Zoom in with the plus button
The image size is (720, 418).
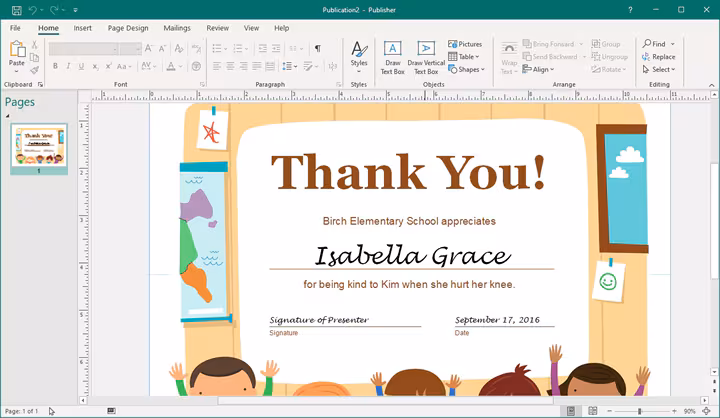[674, 411]
